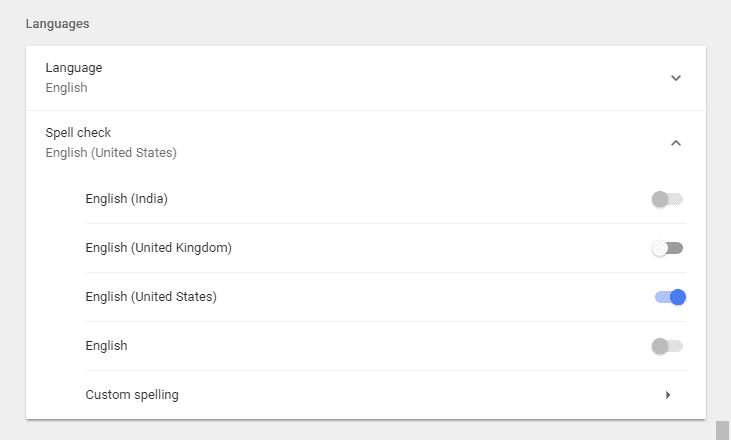
Task: Click the vertical scrollbar thumb
Action: click(x=722, y=430)
